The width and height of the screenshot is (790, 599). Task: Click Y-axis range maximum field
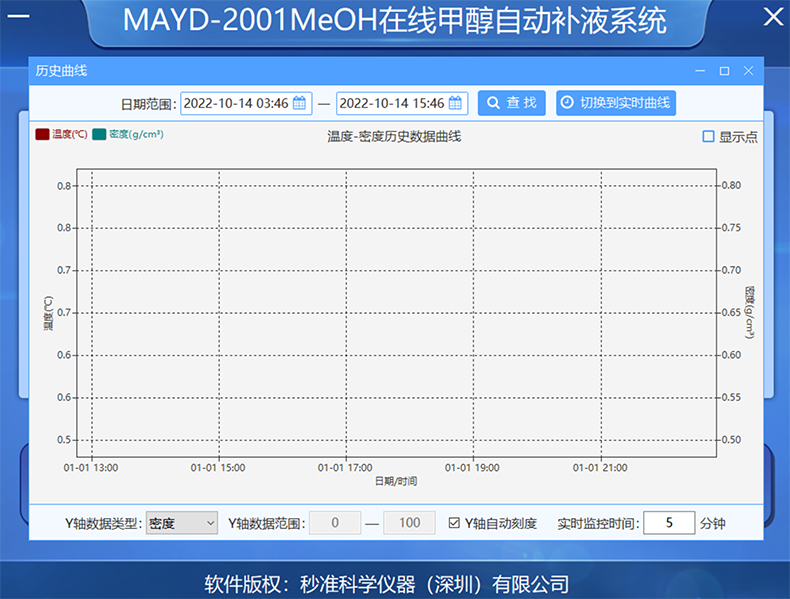coord(409,523)
